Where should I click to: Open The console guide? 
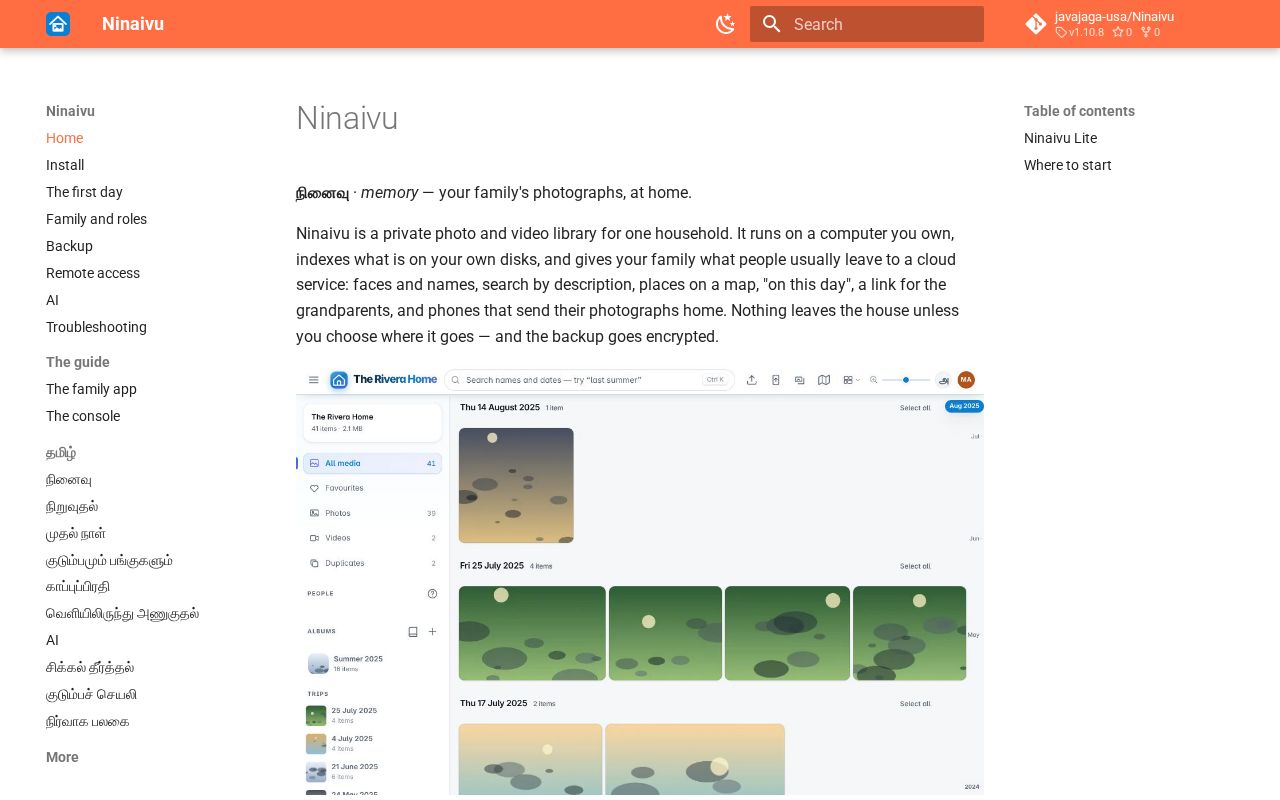(83, 416)
